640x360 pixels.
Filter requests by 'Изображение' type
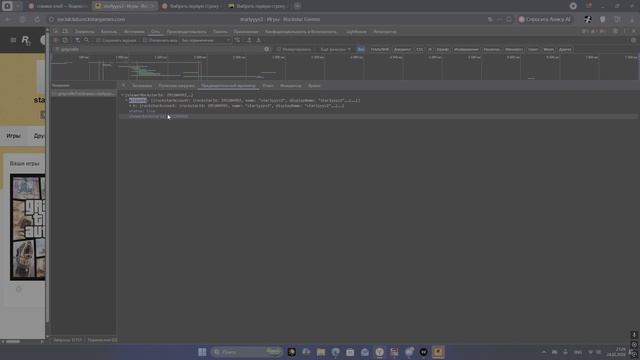[x=466, y=49]
